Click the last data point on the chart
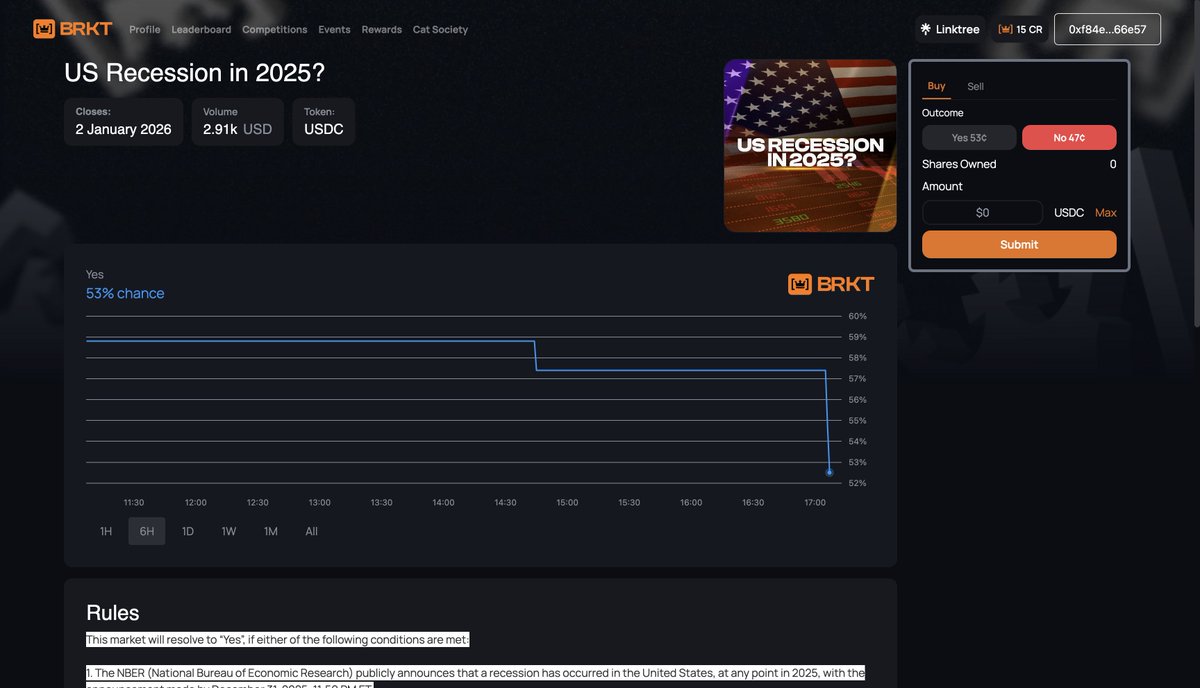The image size is (1200, 688). [x=829, y=472]
